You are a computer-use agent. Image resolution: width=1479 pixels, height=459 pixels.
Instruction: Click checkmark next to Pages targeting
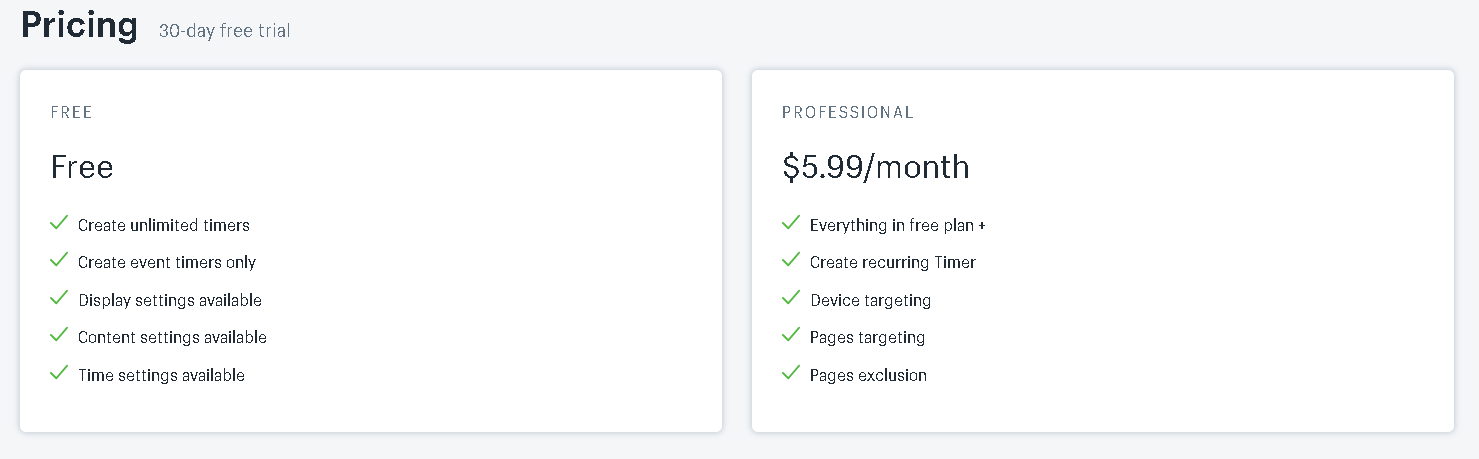click(791, 335)
